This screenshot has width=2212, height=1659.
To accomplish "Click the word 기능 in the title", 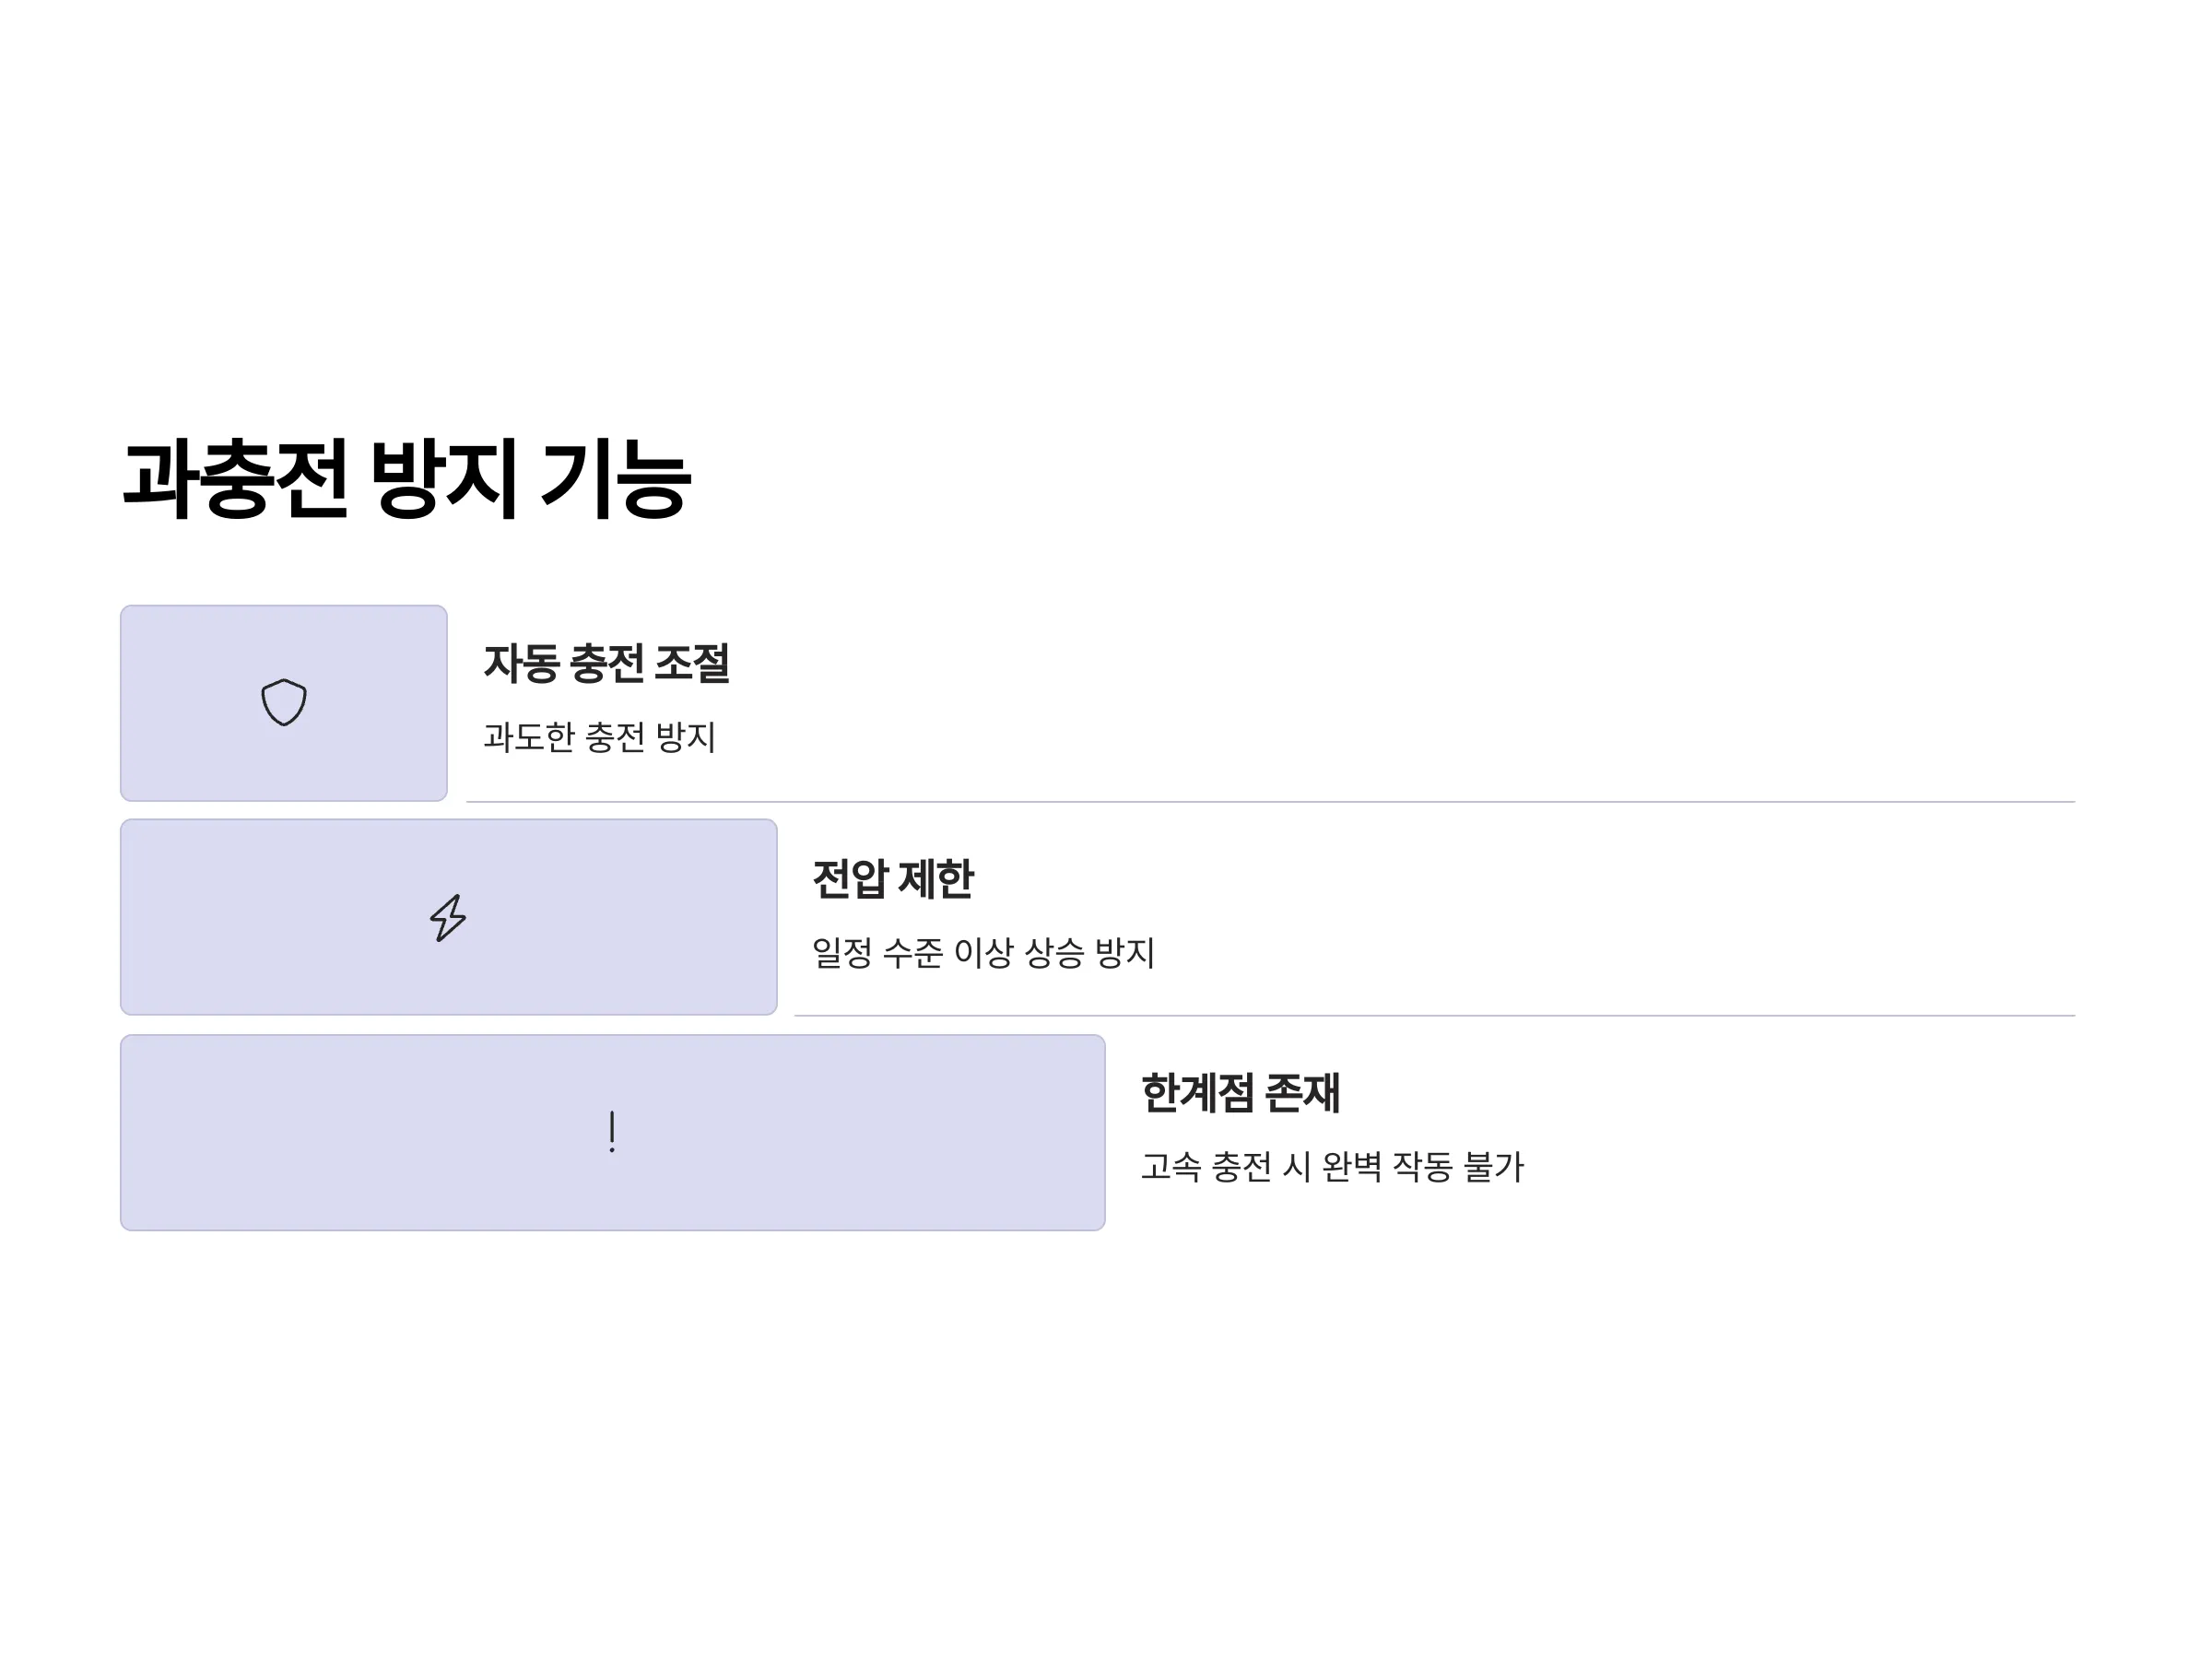I will (x=616, y=478).
